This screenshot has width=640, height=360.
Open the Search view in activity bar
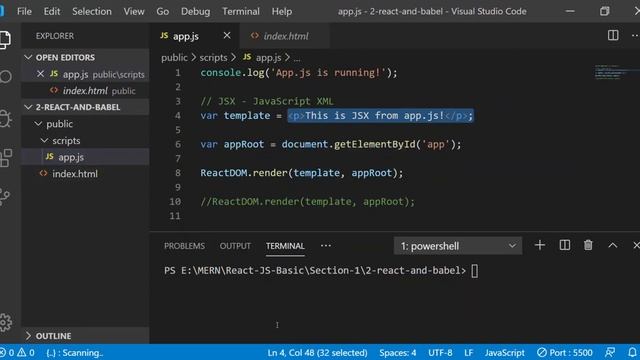(5, 77)
